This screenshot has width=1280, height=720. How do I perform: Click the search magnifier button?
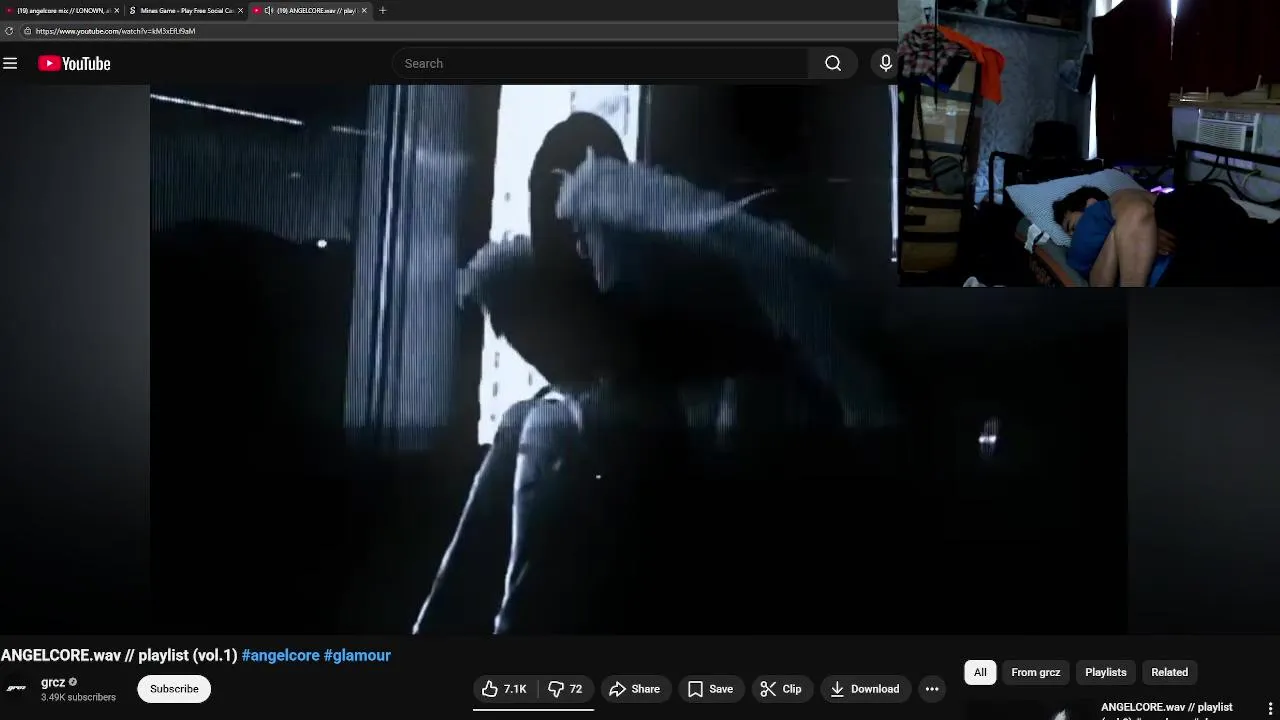tap(833, 64)
